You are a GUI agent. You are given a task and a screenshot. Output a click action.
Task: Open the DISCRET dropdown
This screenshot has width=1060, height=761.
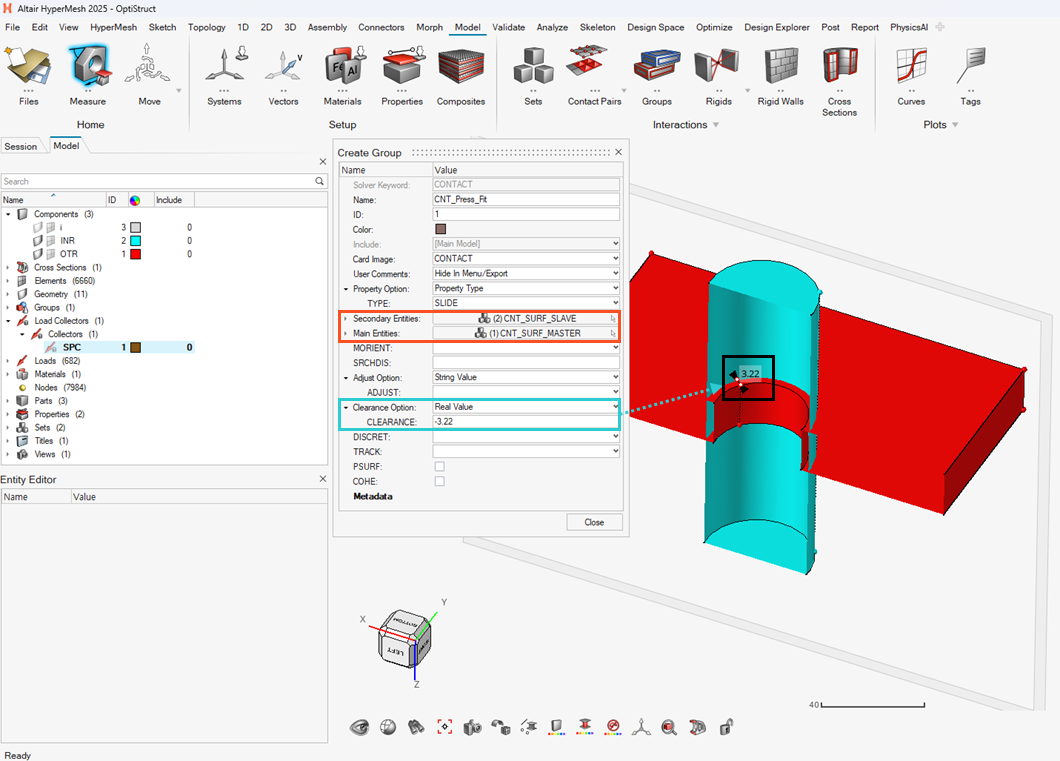tap(526, 437)
